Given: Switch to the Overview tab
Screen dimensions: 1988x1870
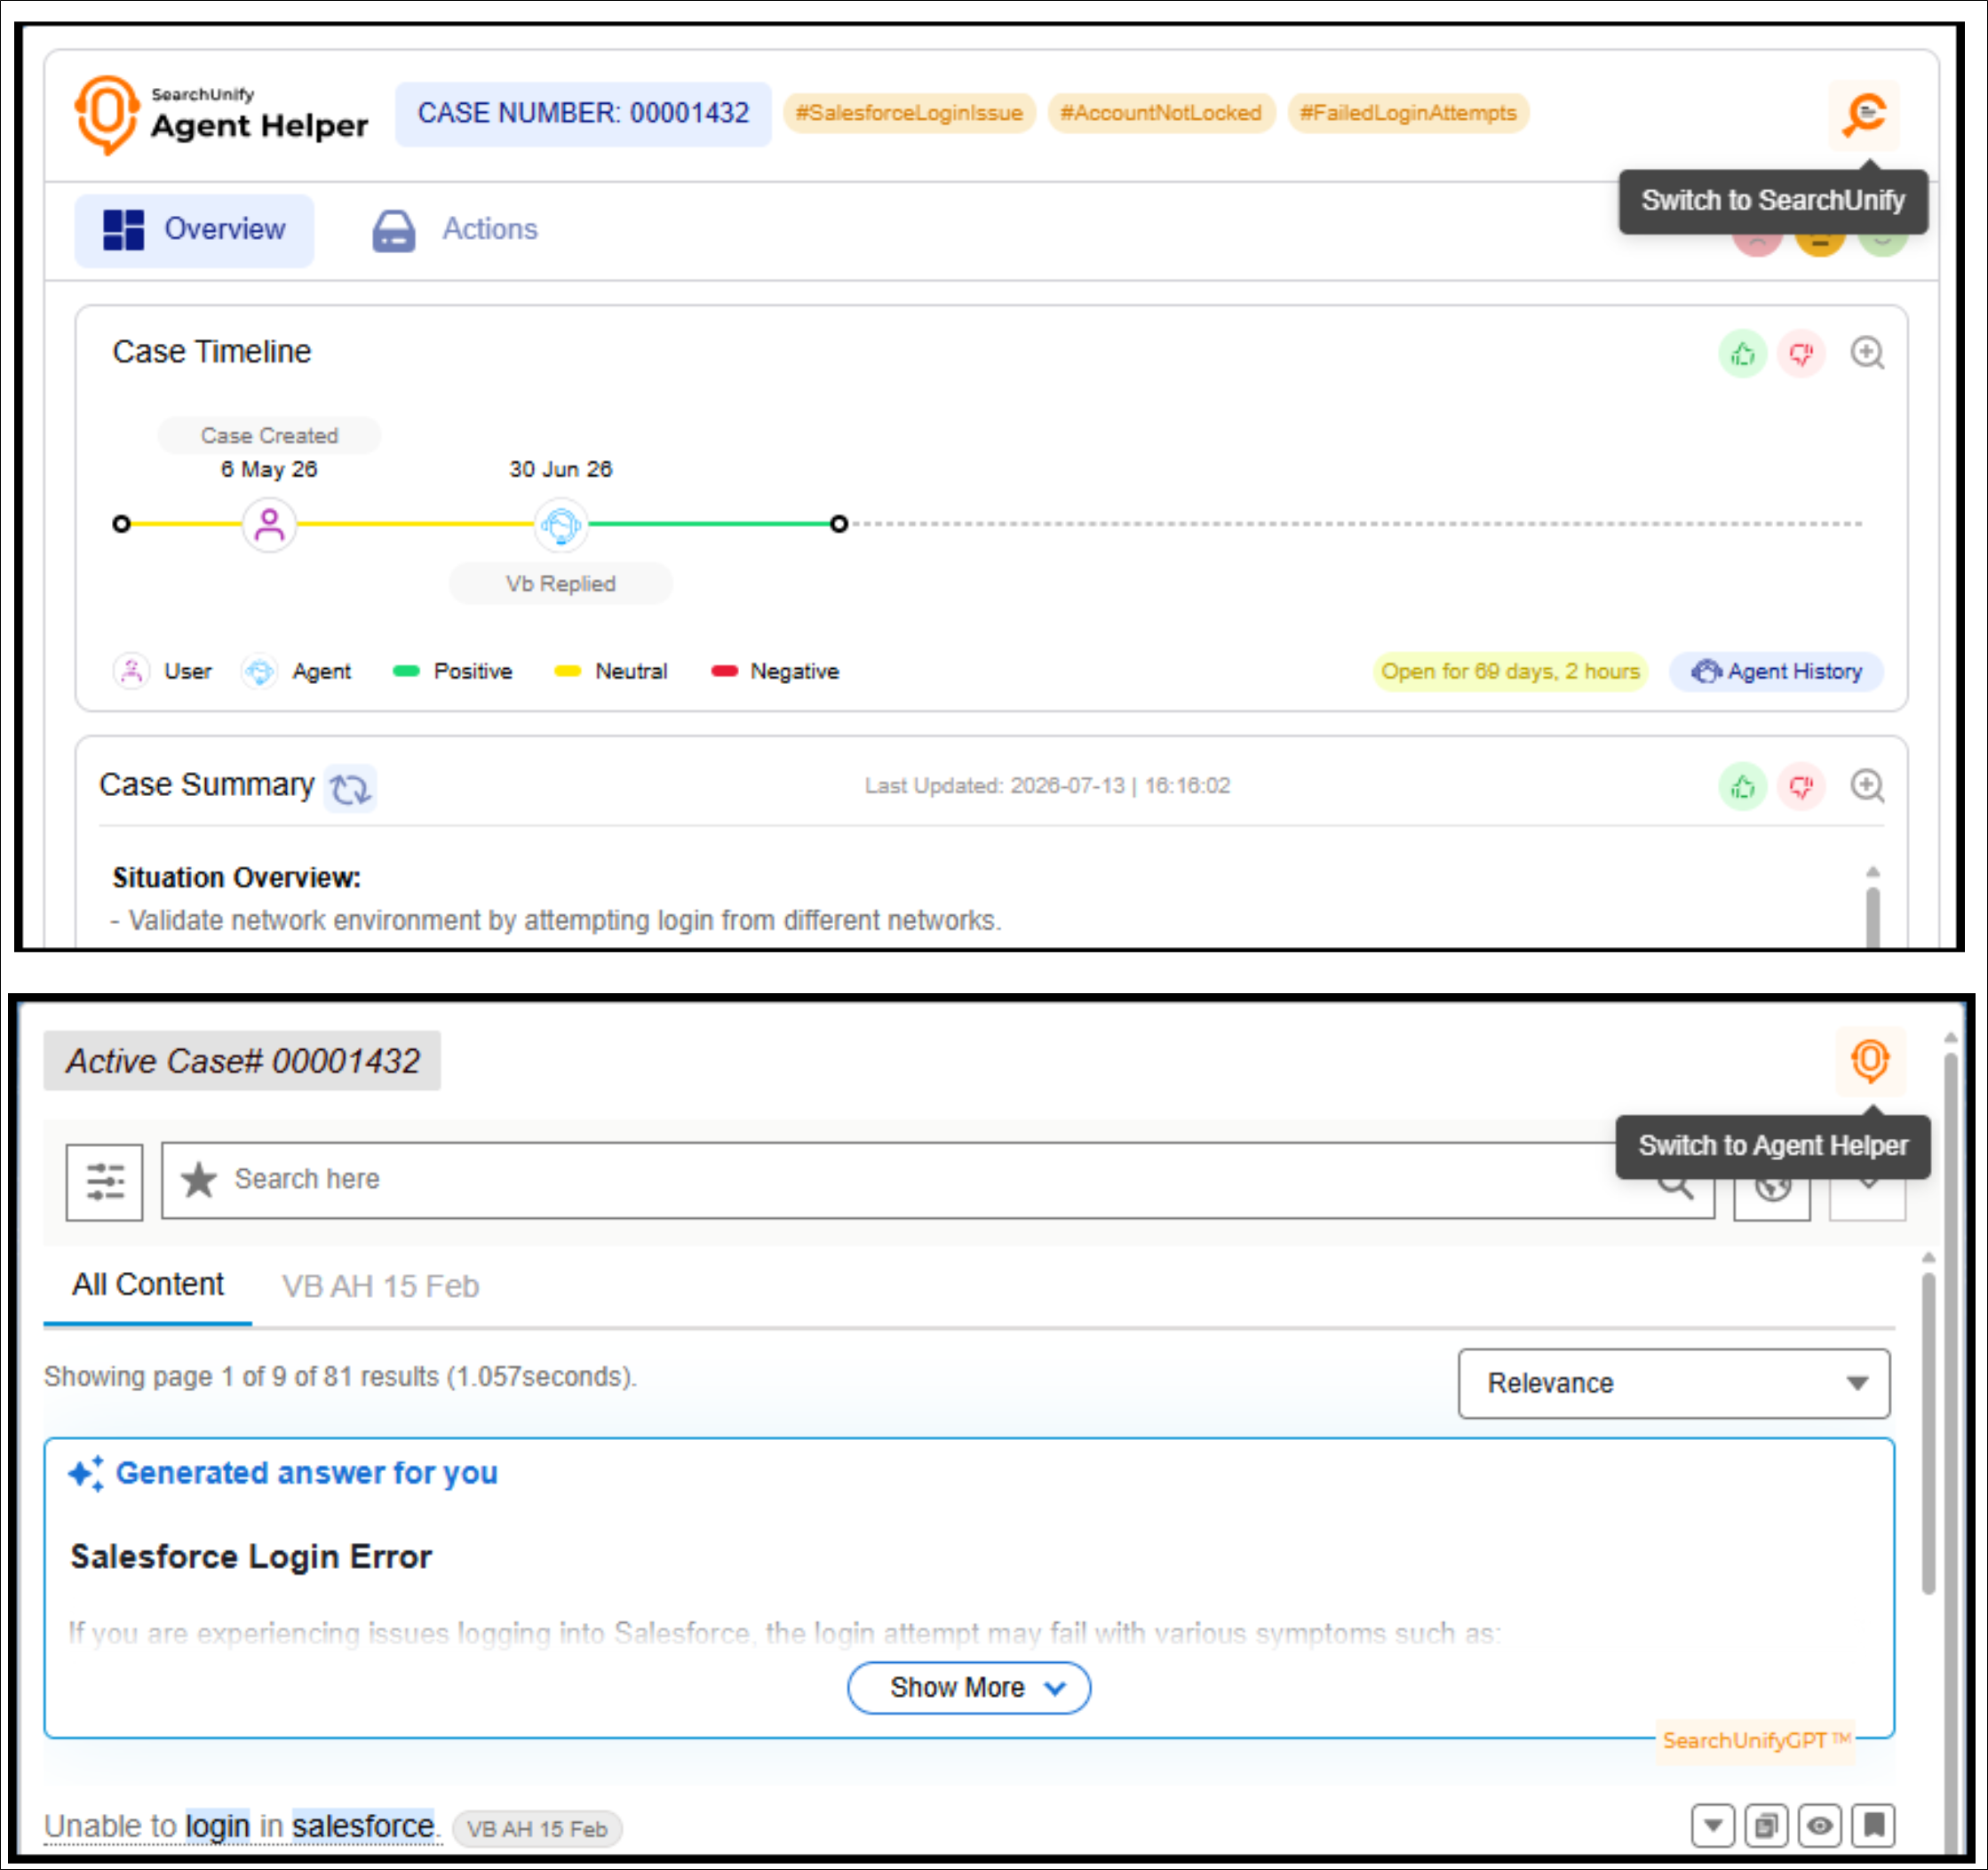Looking at the screenshot, I should pyautogui.click(x=195, y=230).
